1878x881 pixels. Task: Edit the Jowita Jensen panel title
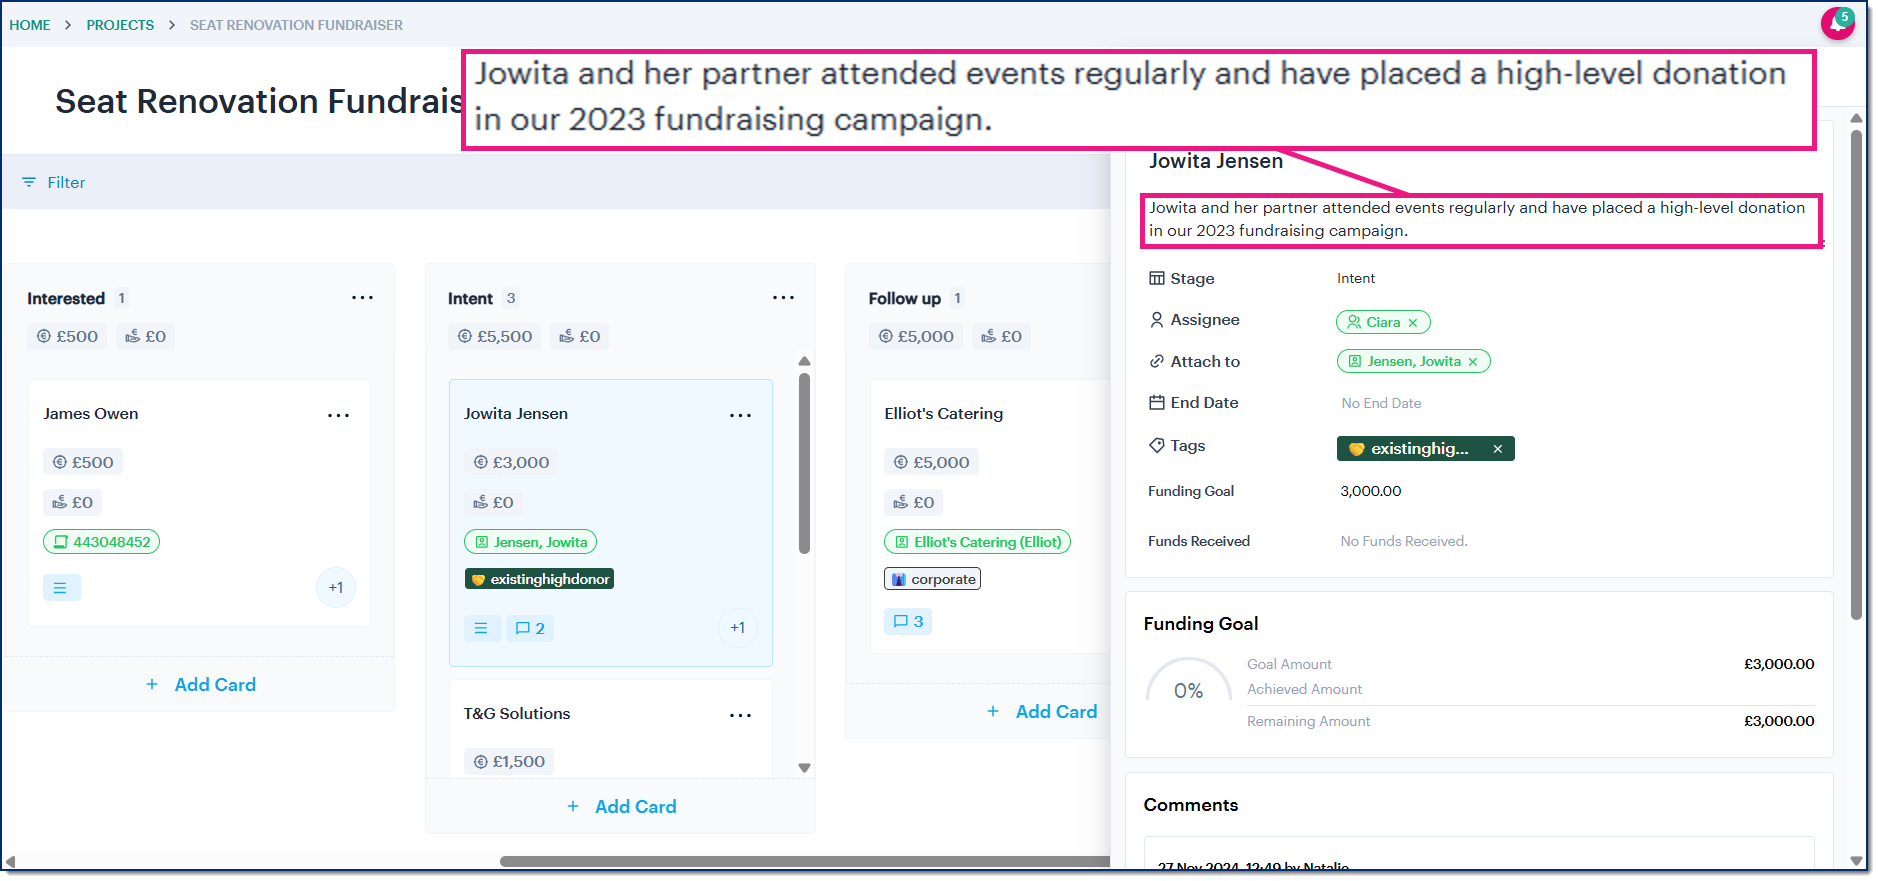pyautogui.click(x=1216, y=161)
